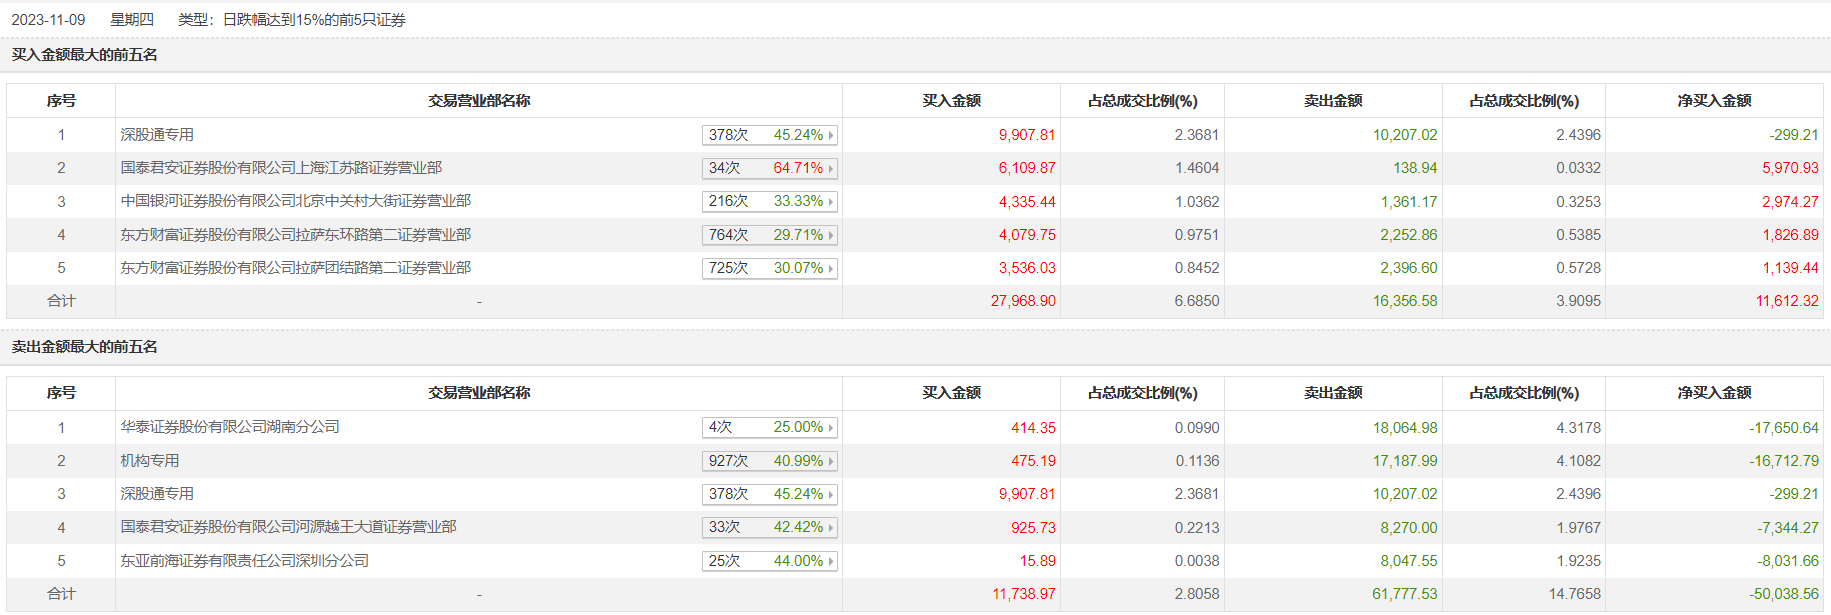1831x615 pixels.
Task: Expand 378次 45.24% badge in buy table
Action: click(x=769, y=135)
